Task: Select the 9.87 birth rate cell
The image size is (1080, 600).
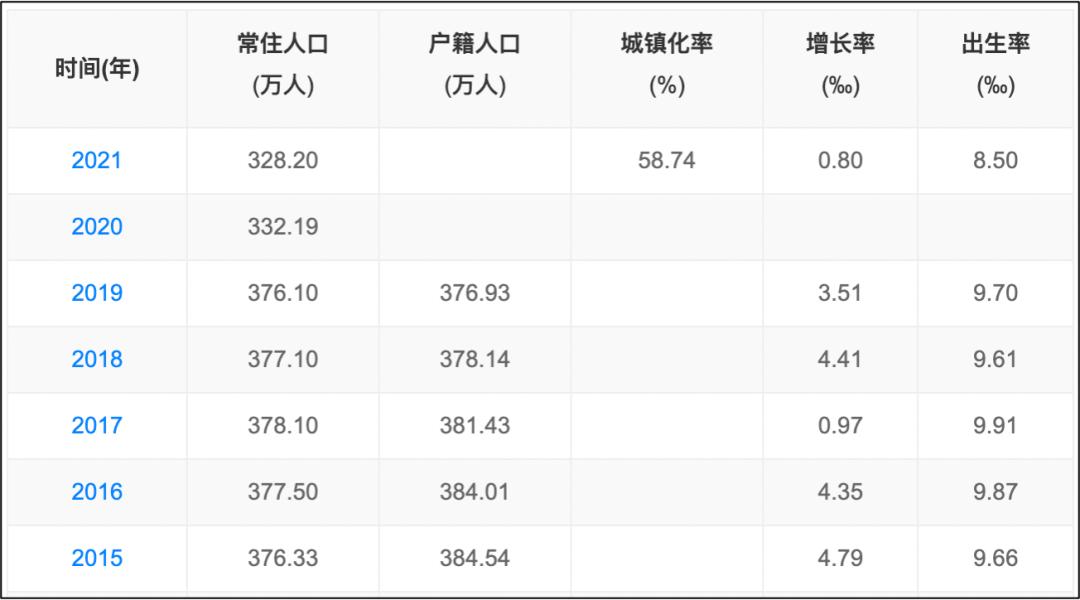Action: (996, 491)
